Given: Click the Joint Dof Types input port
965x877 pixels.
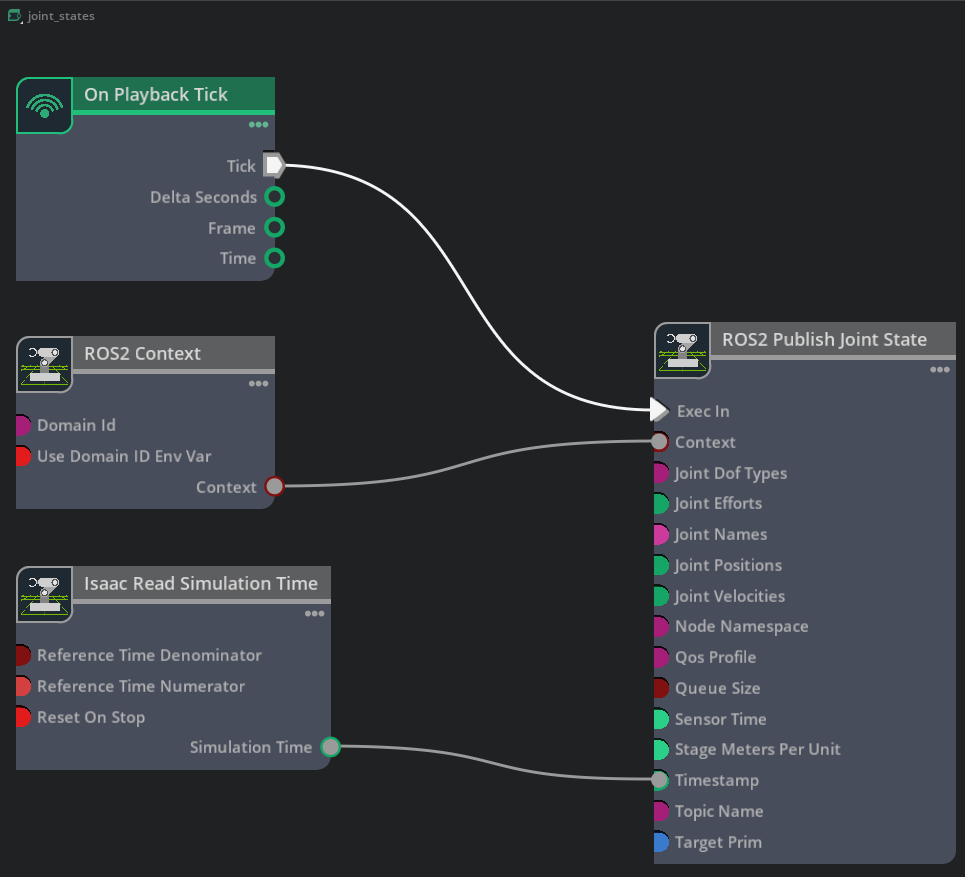Looking at the screenshot, I should pos(661,473).
